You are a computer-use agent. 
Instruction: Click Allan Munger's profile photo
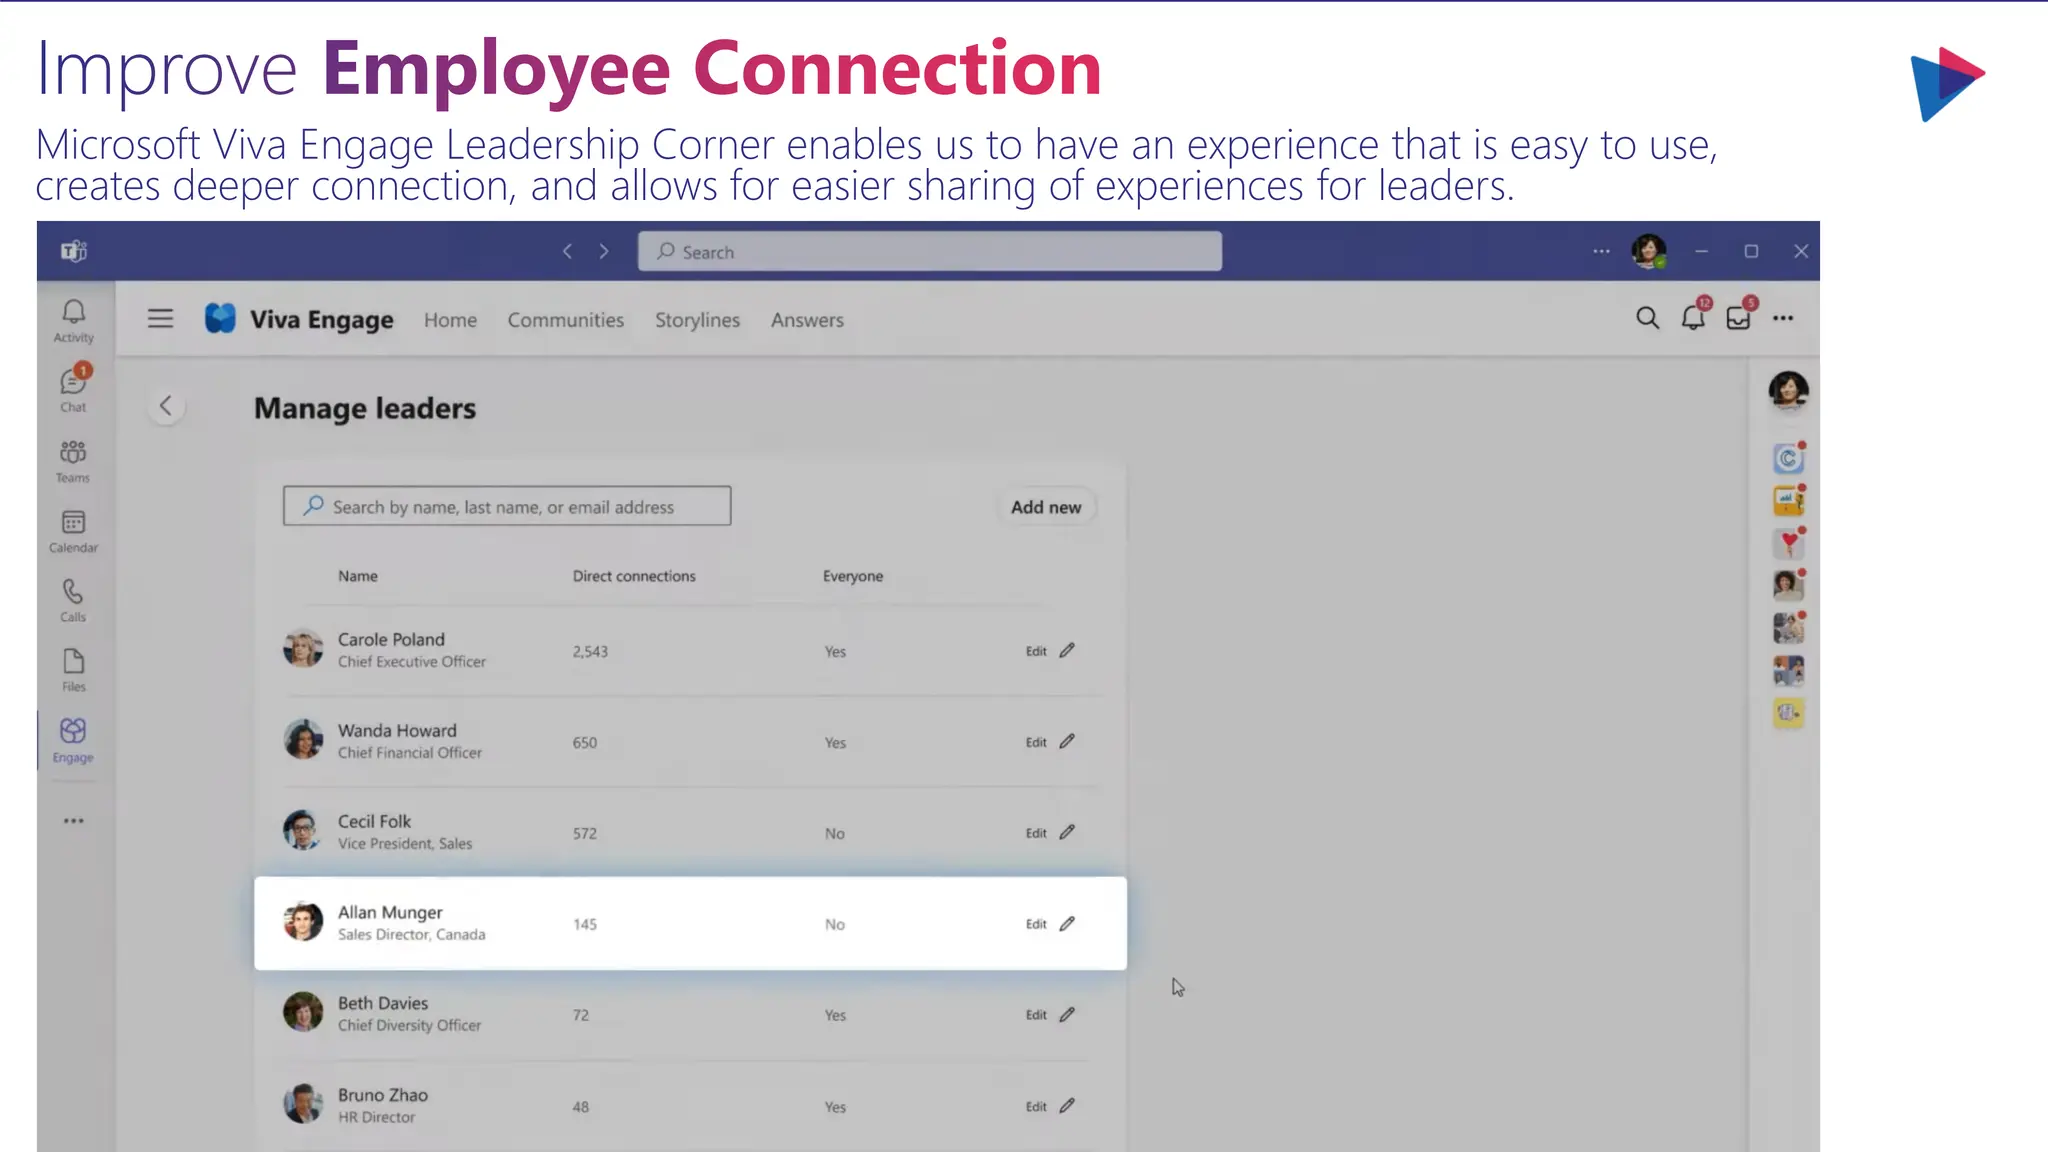[x=303, y=922]
